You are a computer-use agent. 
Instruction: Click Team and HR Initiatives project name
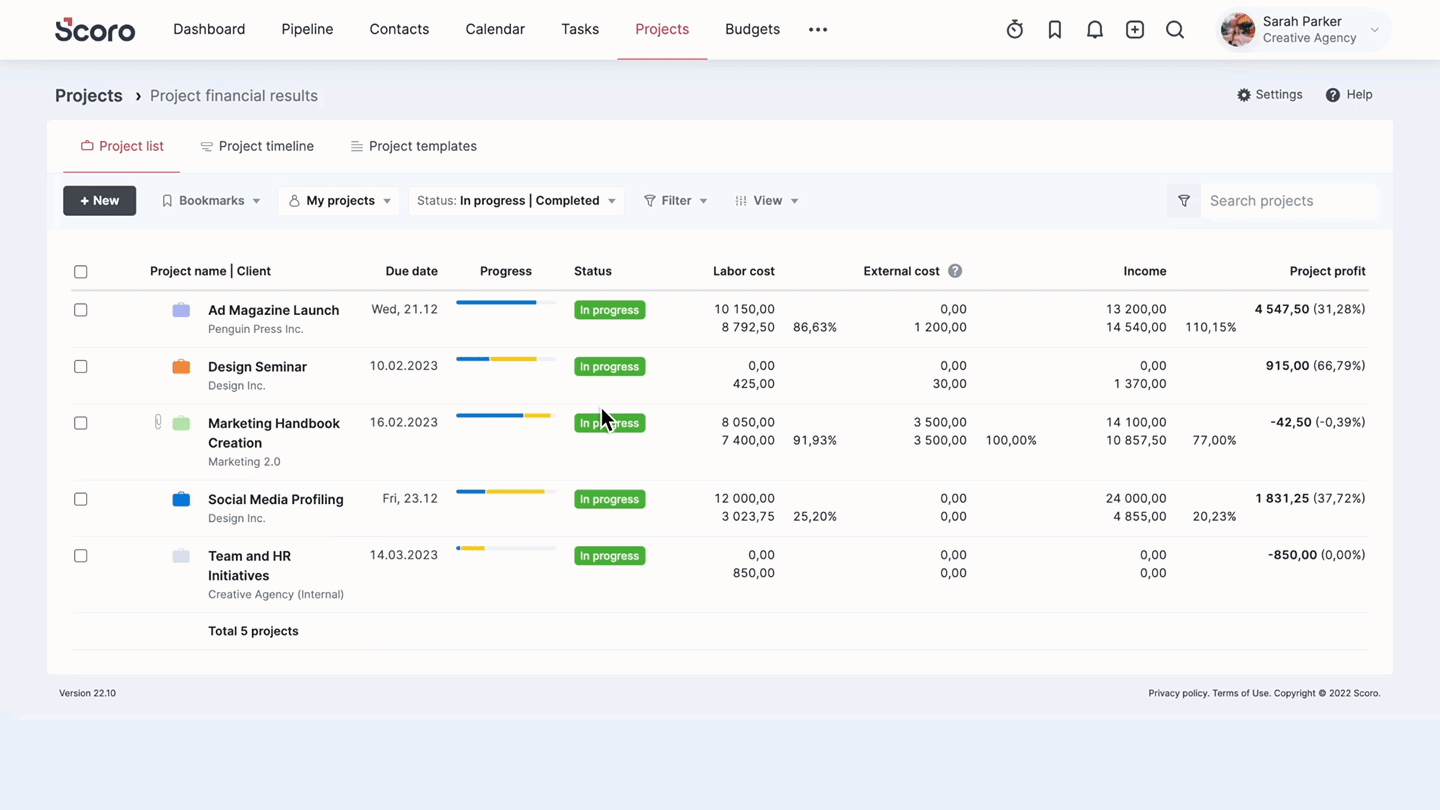click(x=249, y=566)
